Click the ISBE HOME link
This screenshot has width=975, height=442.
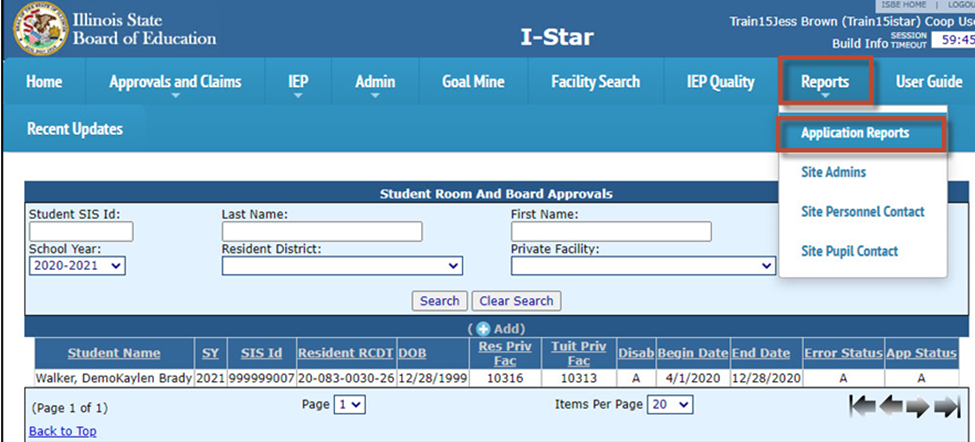(903, 4)
